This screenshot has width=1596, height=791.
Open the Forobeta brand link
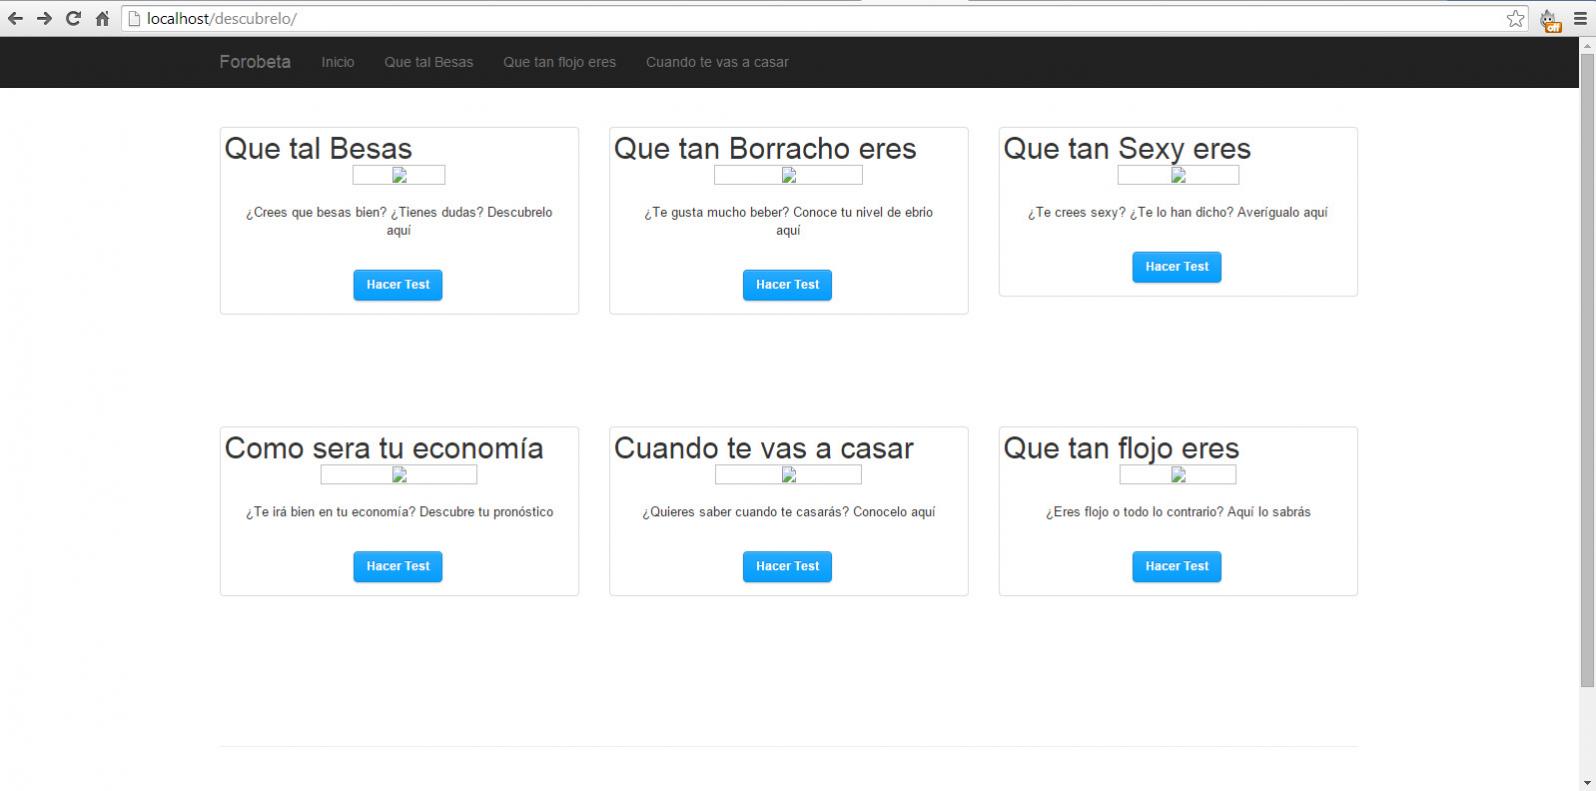(255, 62)
